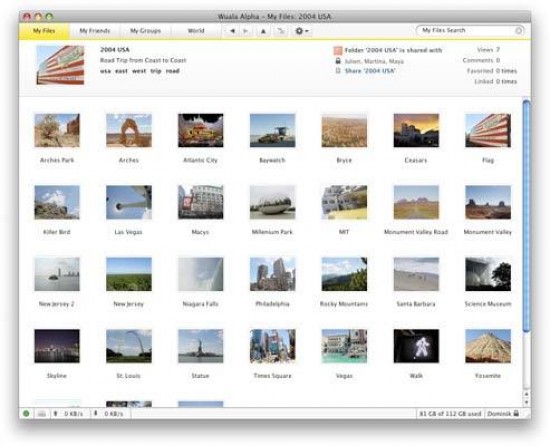Toggle the folder tree view icon
550x446 pixels.
coord(281,31)
